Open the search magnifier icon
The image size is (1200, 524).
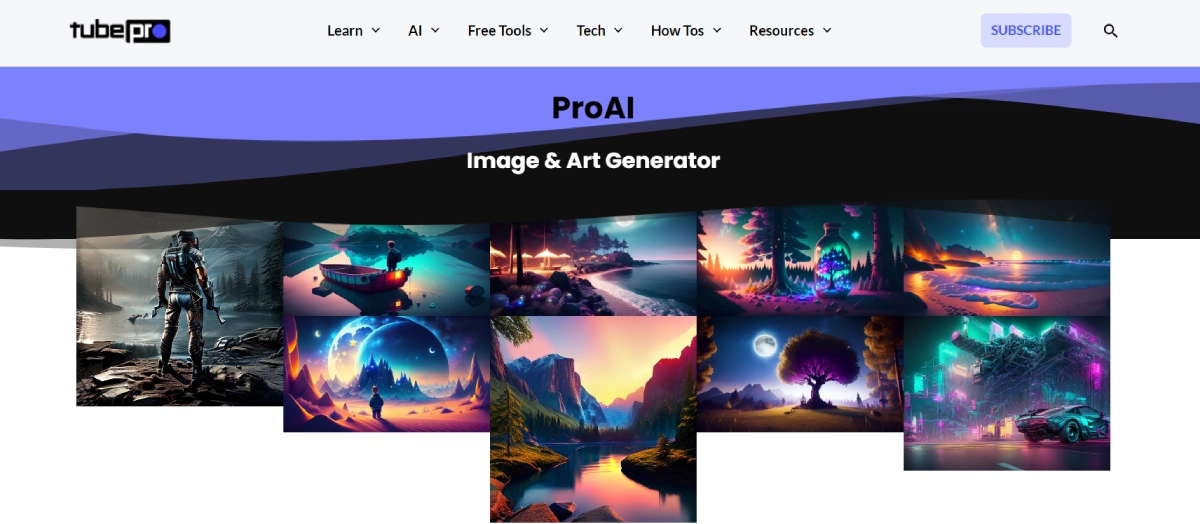point(1110,31)
